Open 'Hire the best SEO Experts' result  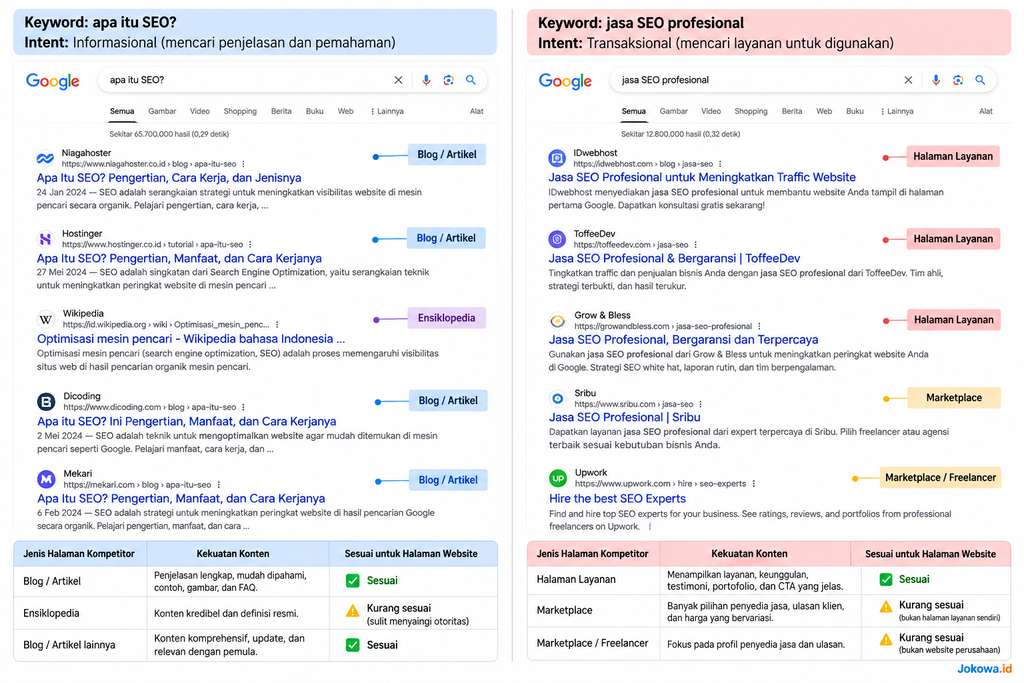(x=617, y=498)
